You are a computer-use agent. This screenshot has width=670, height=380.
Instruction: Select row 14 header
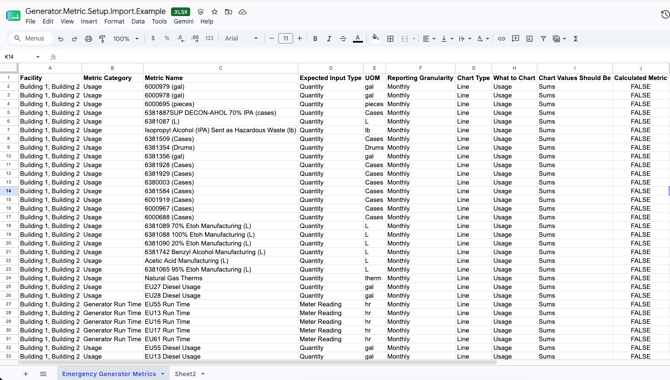click(x=9, y=191)
